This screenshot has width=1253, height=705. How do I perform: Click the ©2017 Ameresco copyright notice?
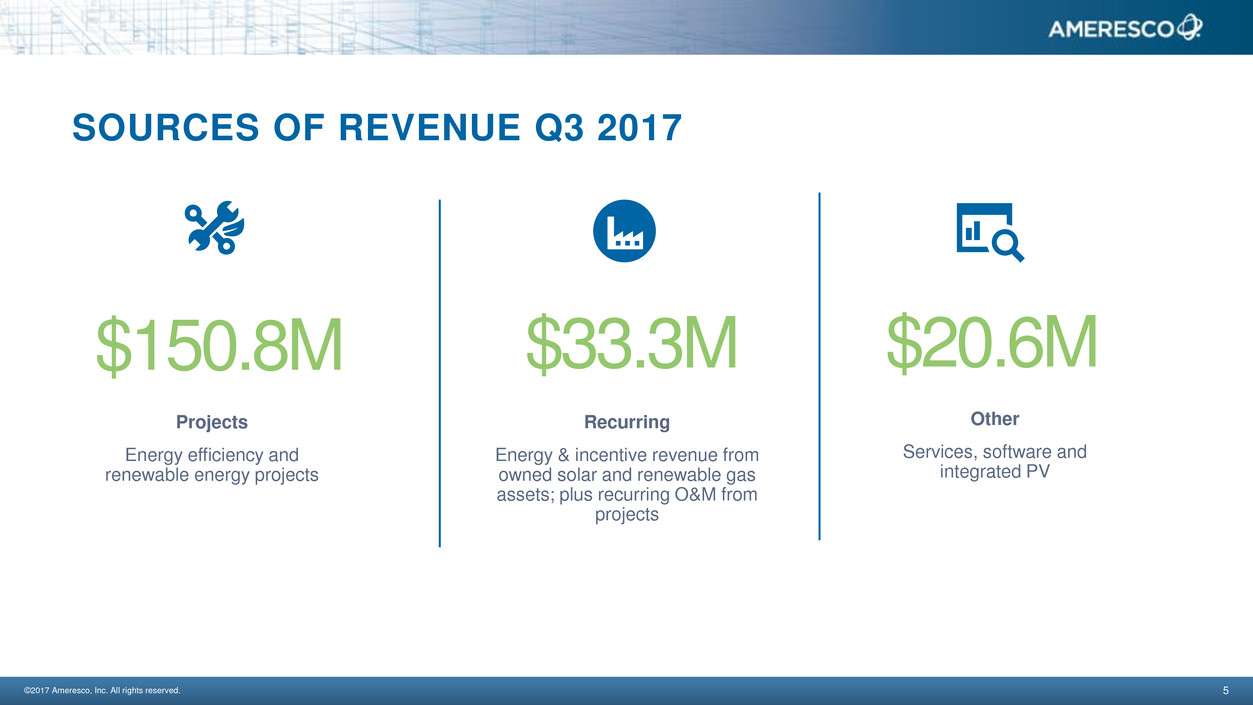coord(102,690)
